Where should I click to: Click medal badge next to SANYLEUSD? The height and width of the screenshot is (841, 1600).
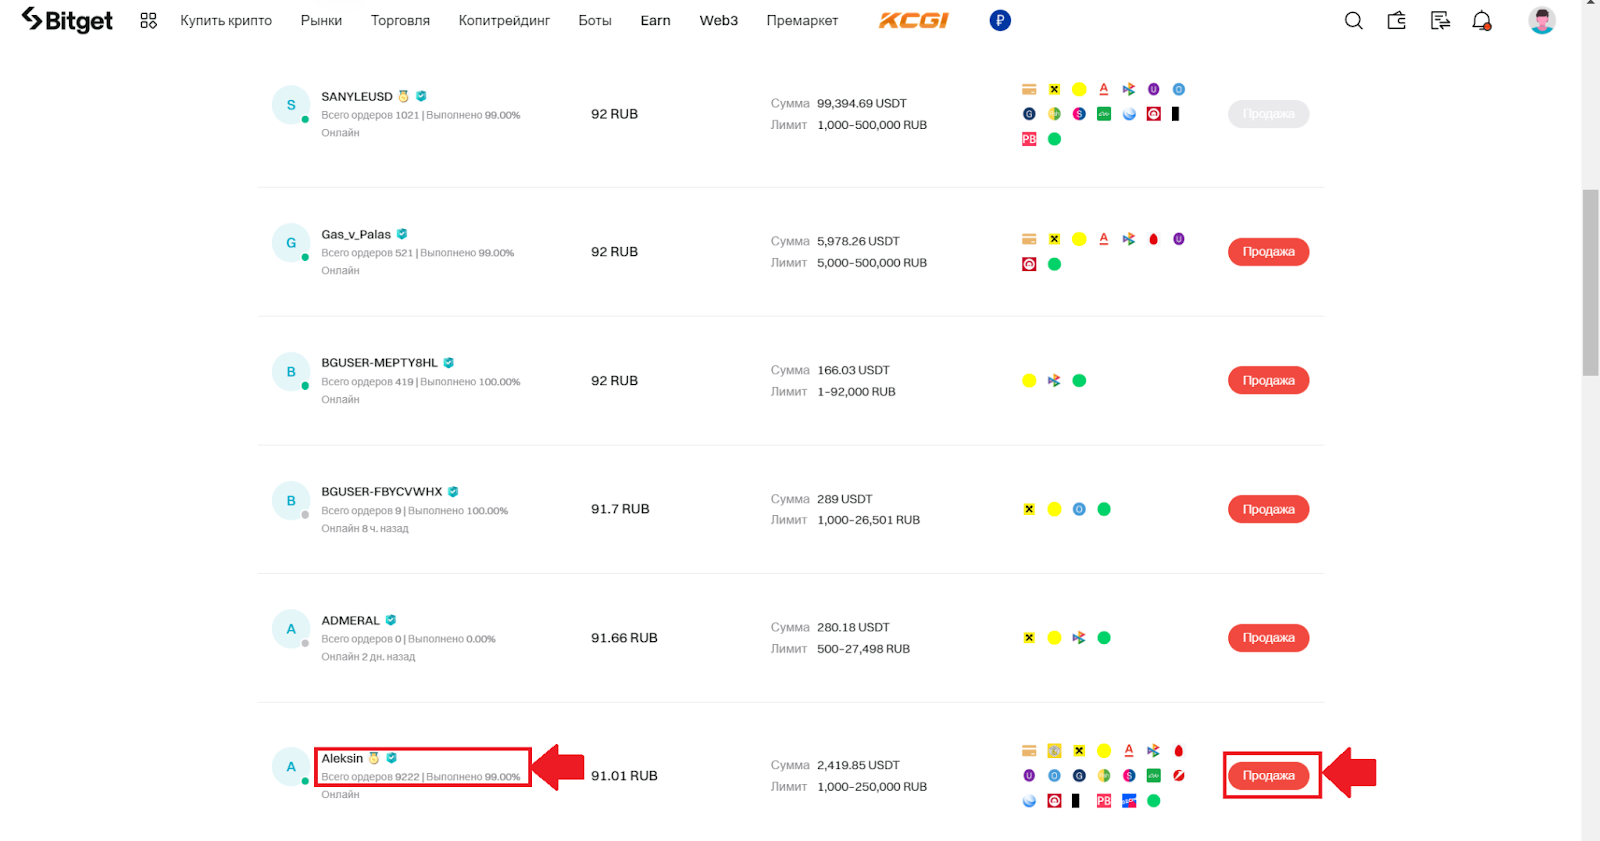(x=404, y=96)
